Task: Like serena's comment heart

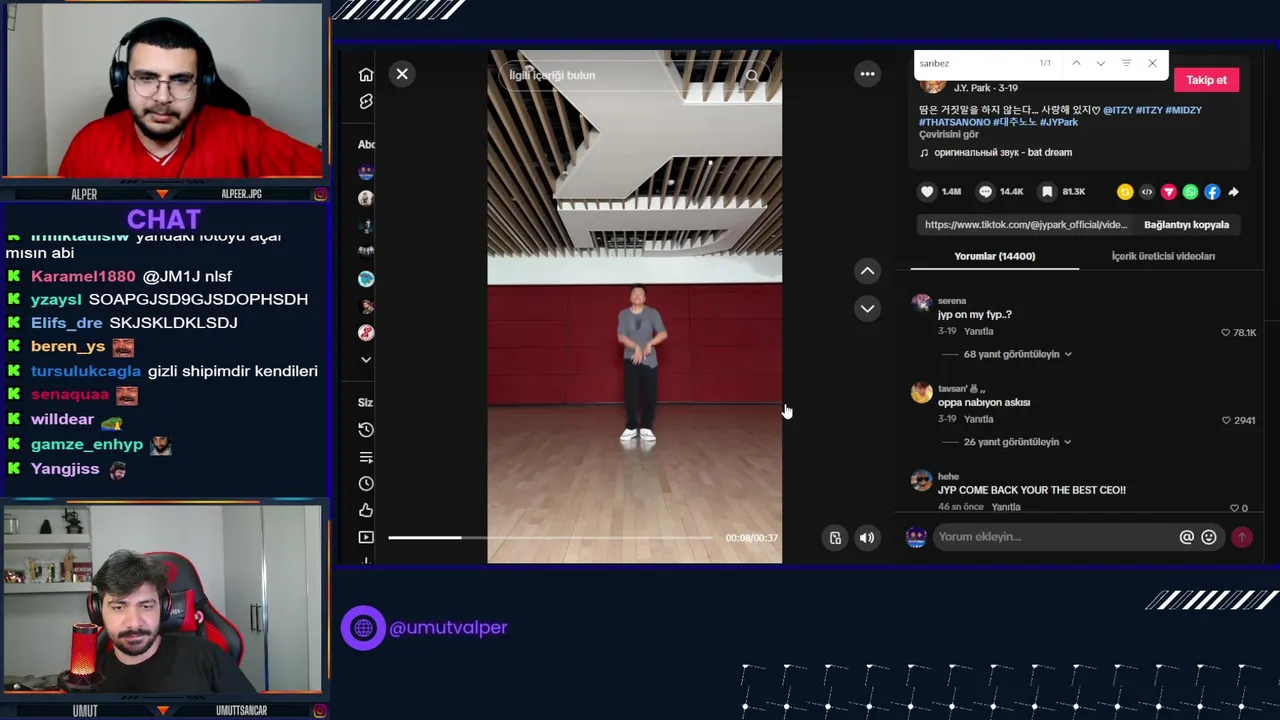Action: point(1225,332)
